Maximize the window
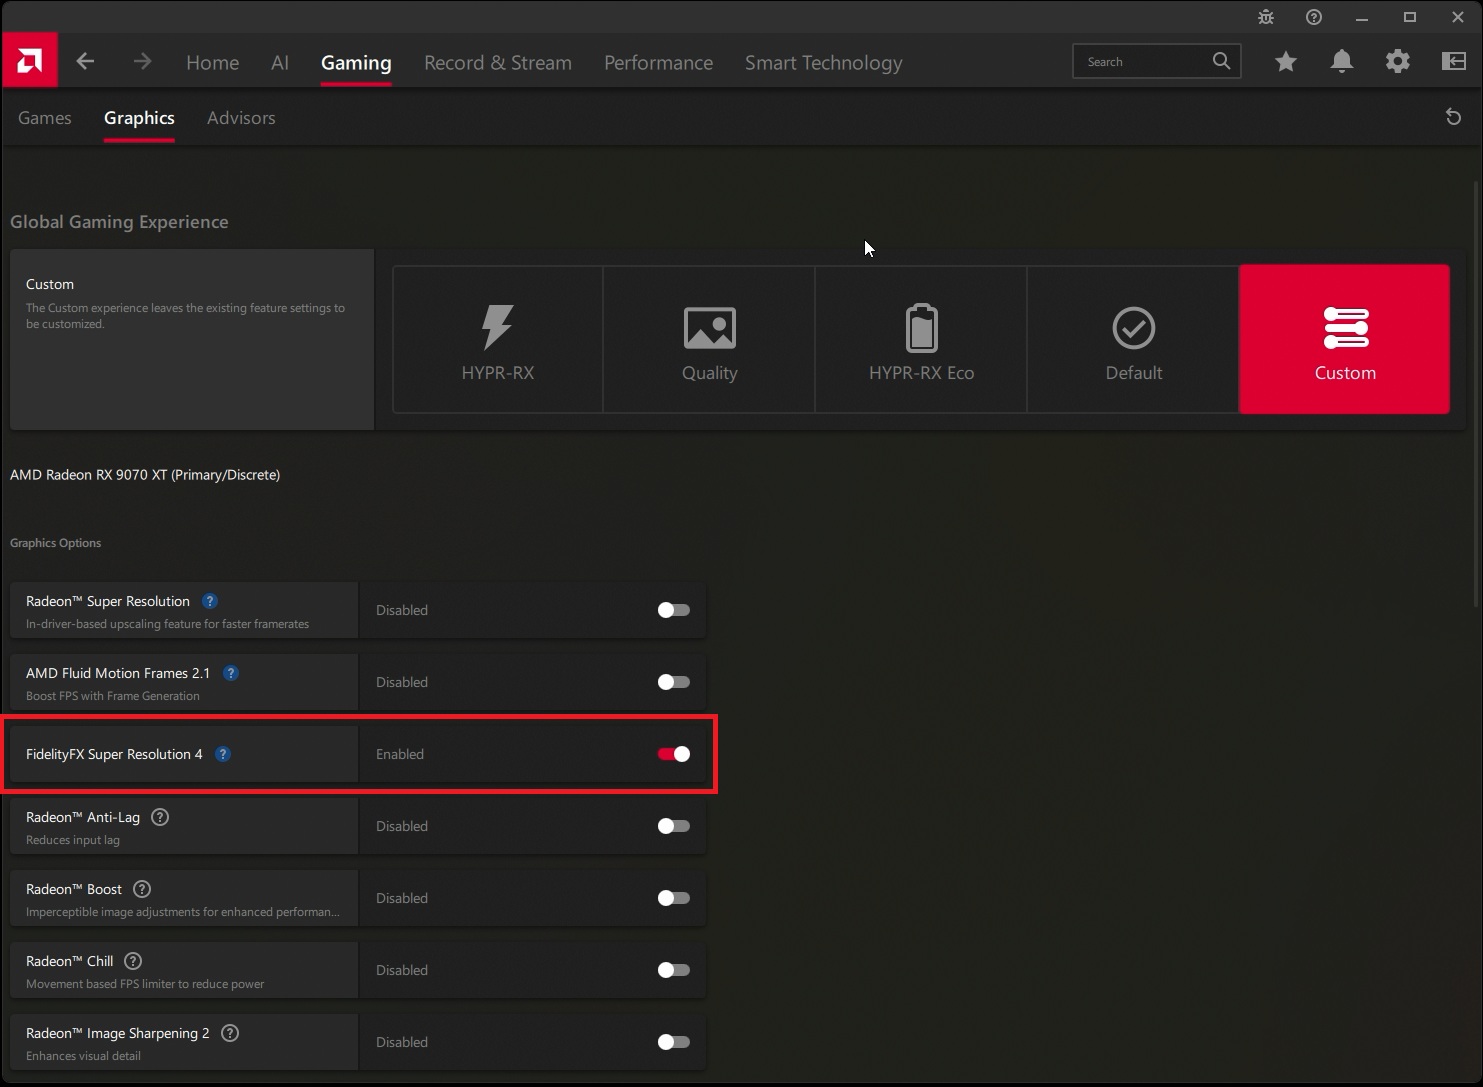This screenshot has height=1087, width=1483. coord(1410,17)
